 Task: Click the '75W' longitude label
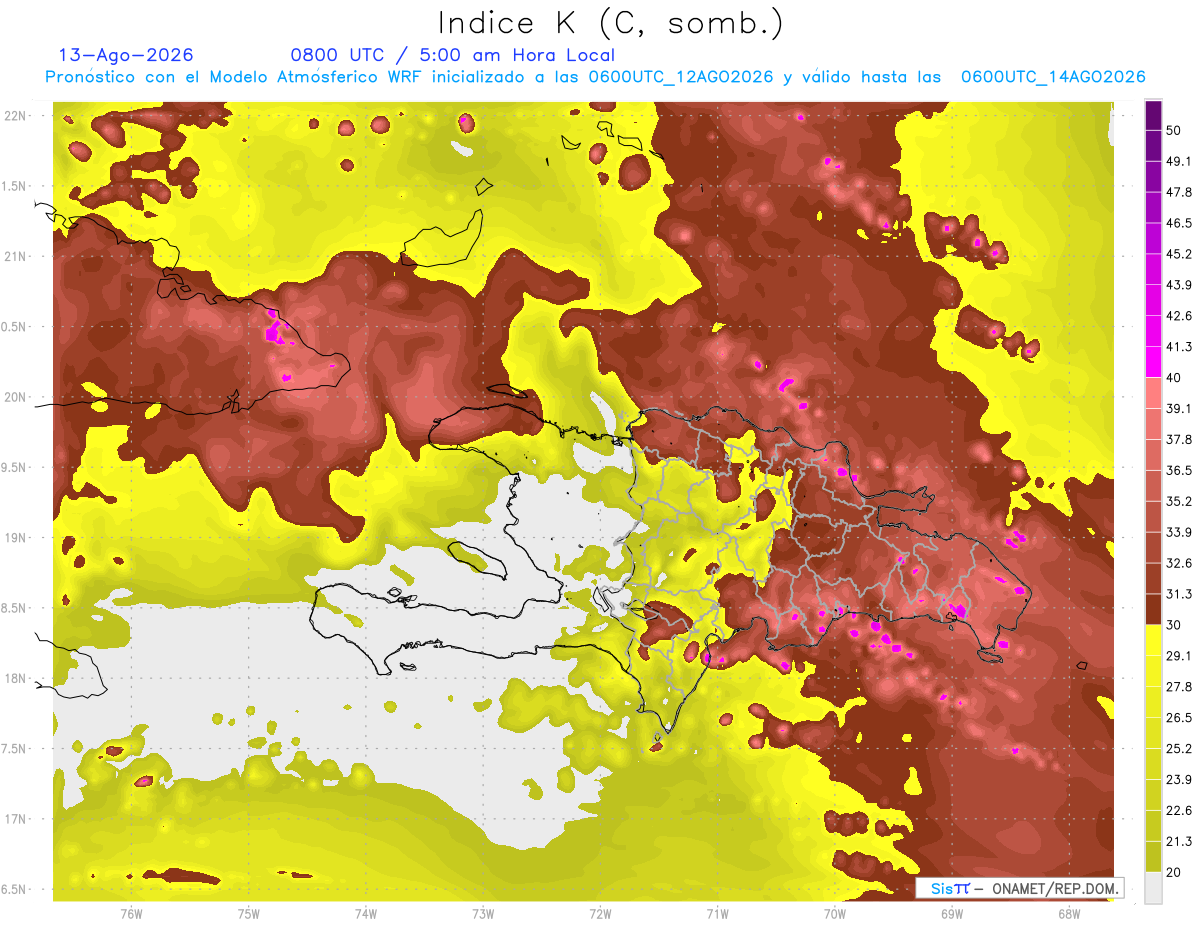tap(249, 914)
